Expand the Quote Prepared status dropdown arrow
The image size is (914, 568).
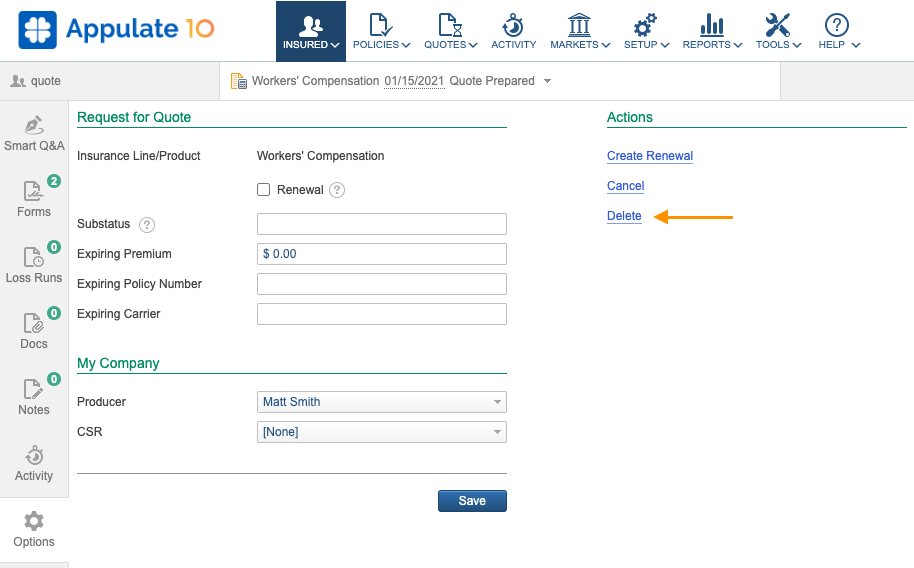coord(548,81)
